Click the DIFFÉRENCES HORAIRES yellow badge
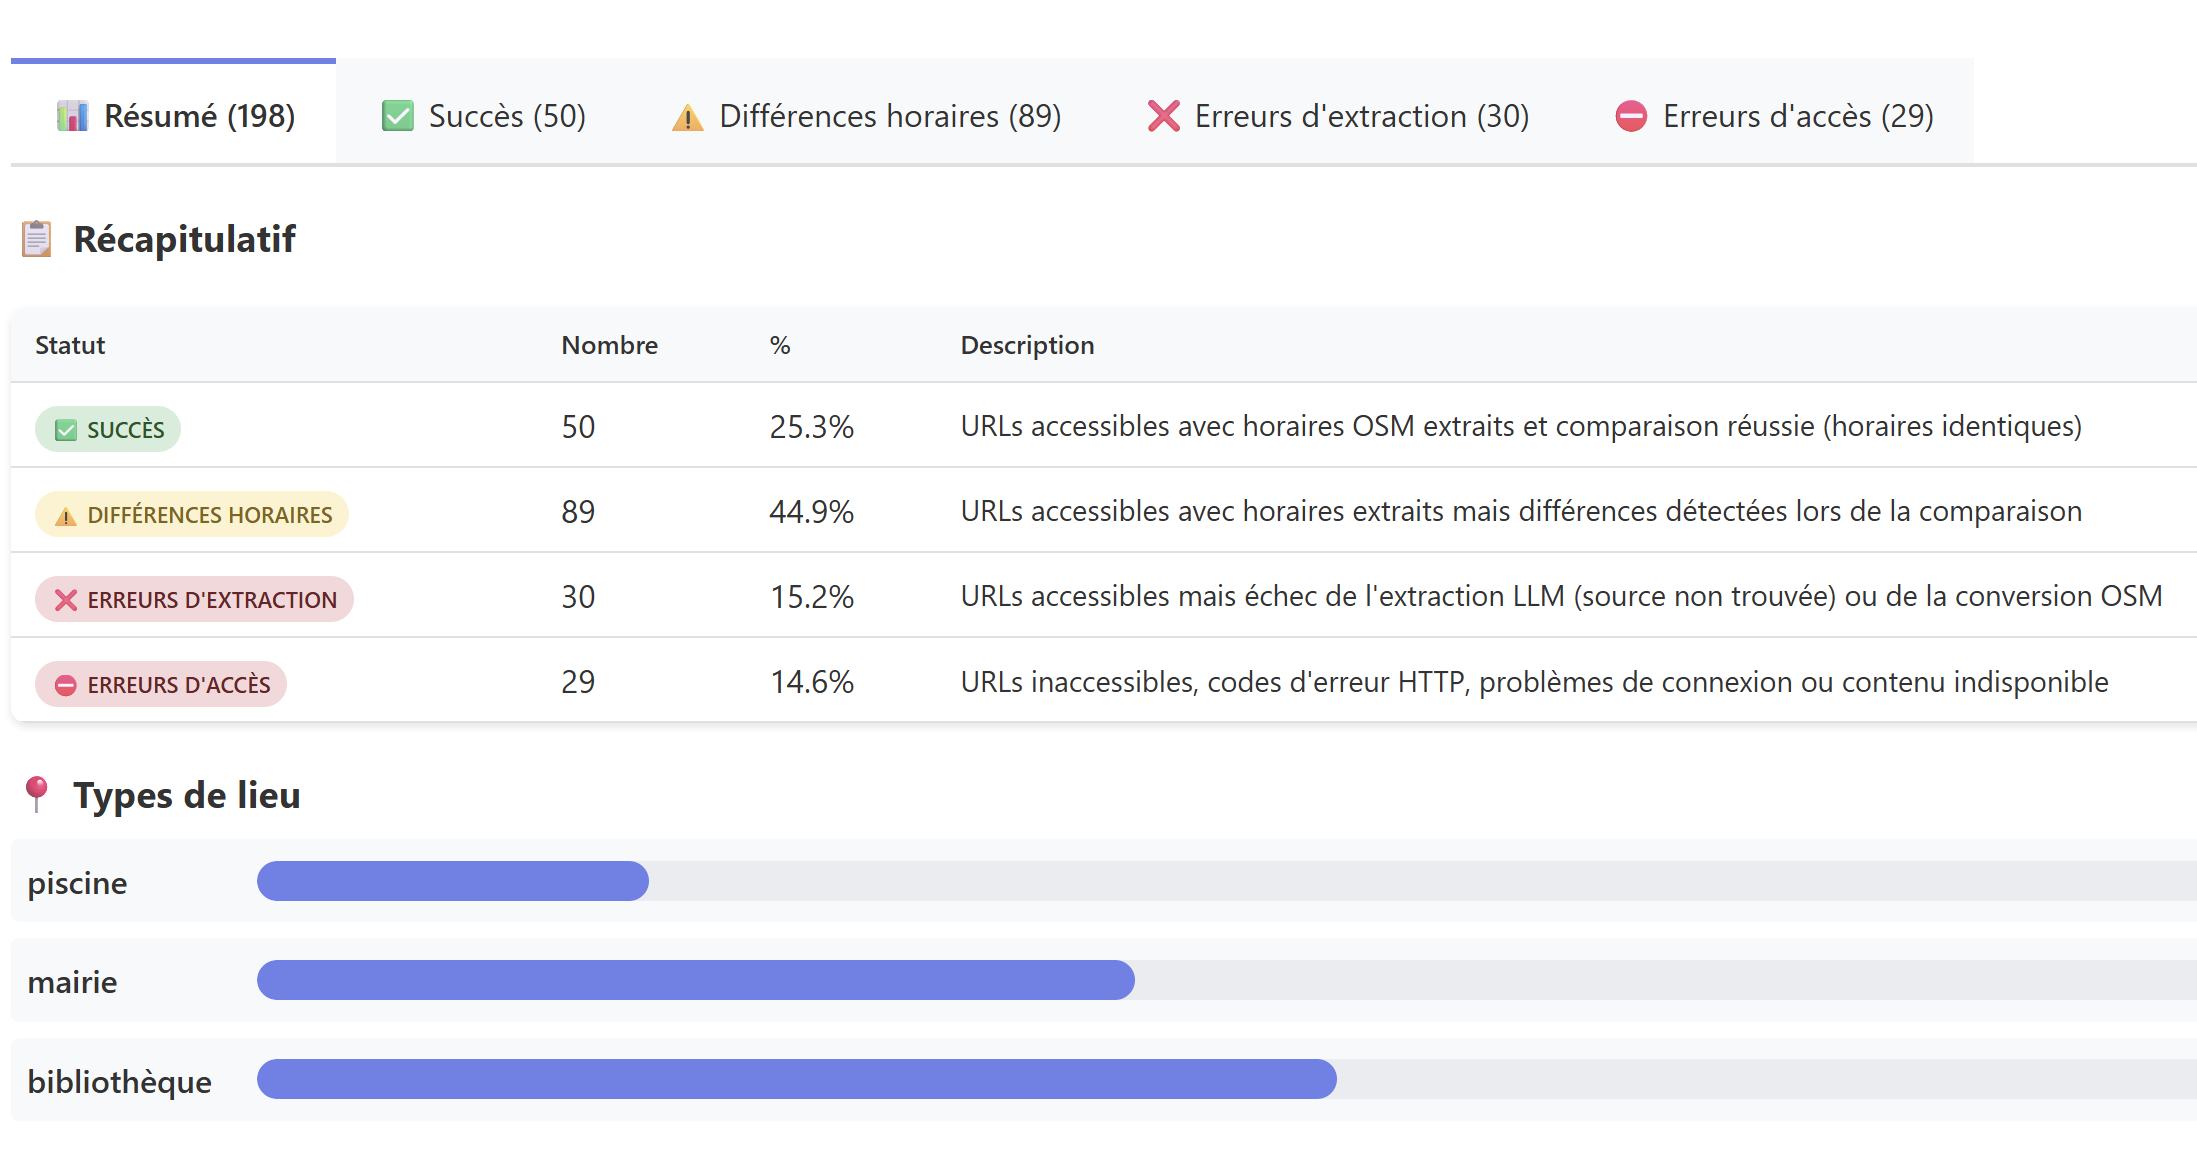The height and width of the screenshot is (1169, 2197). pos(192,514)
